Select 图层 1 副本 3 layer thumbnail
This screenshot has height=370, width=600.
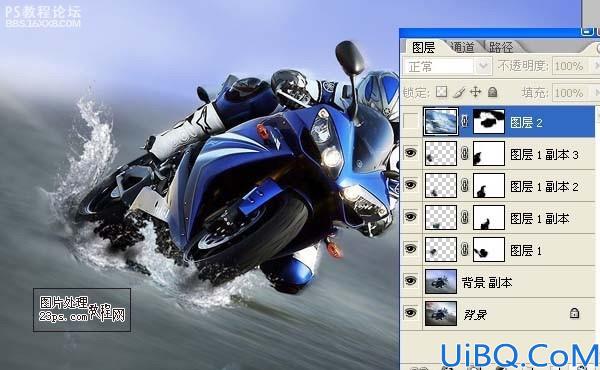pyautogui.click(x=441, y=153)
